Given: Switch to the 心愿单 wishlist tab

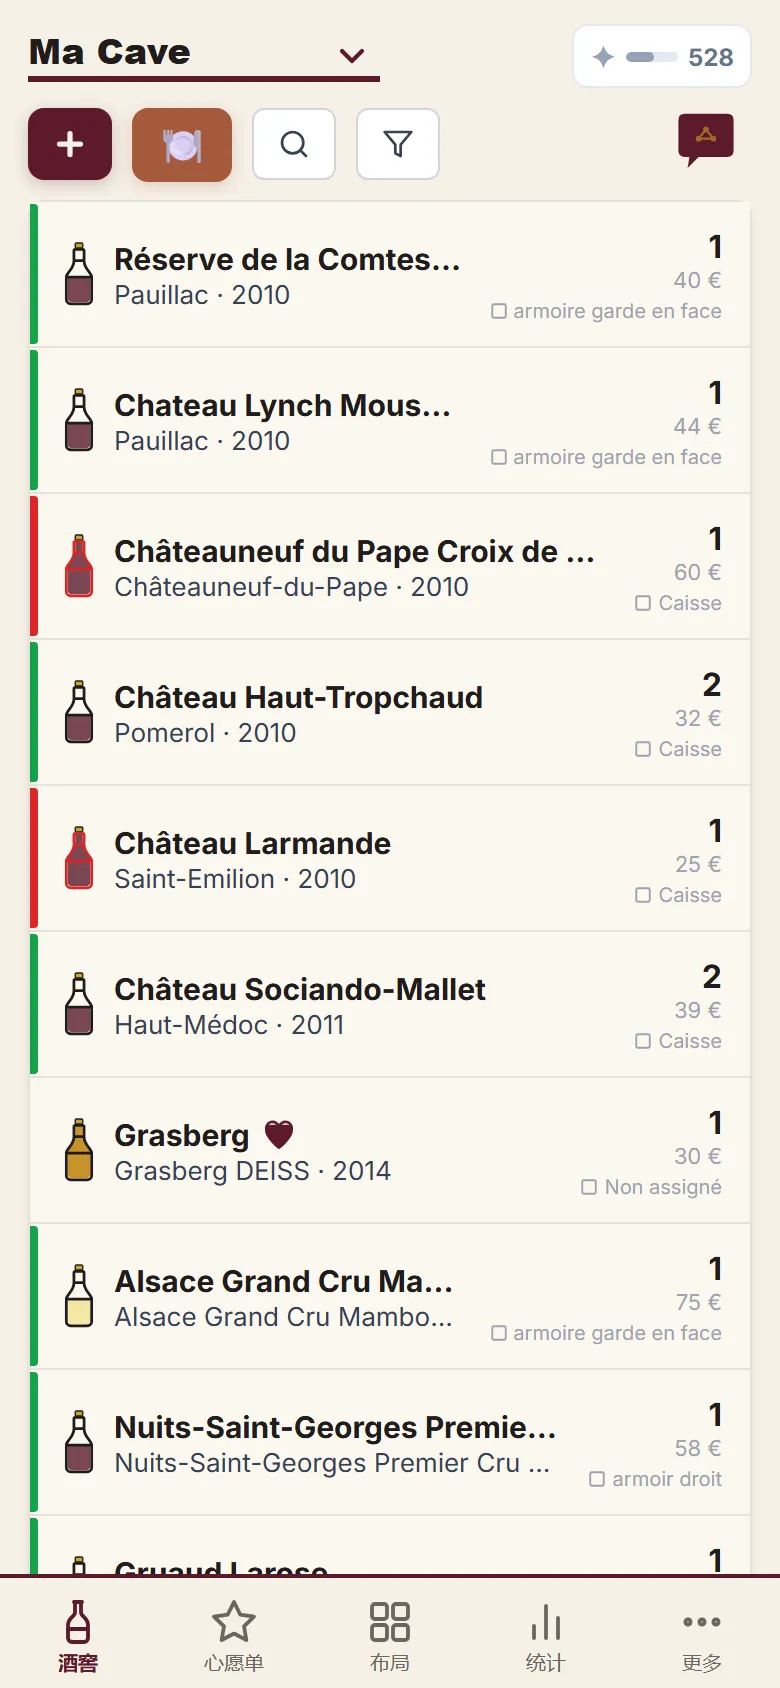Looking at the screenshot, I should [234, 1635].
